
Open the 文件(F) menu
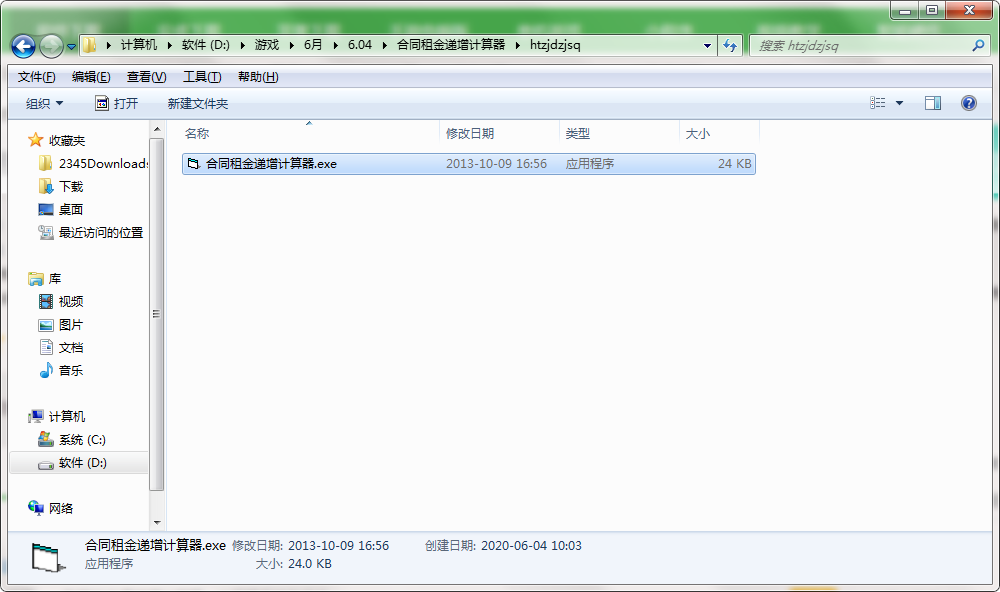(36, 77)
